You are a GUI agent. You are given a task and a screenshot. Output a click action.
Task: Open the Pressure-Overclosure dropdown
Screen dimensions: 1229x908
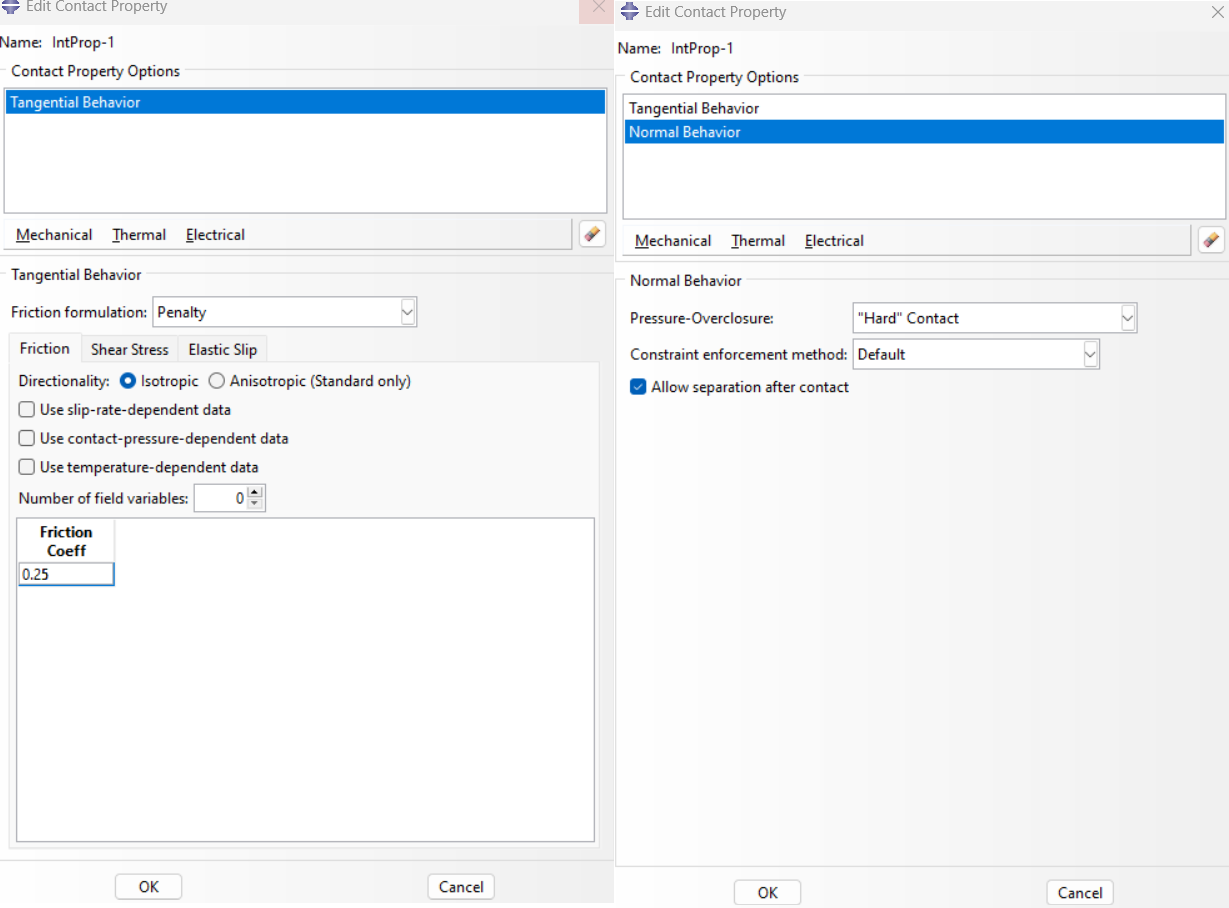1128,318
